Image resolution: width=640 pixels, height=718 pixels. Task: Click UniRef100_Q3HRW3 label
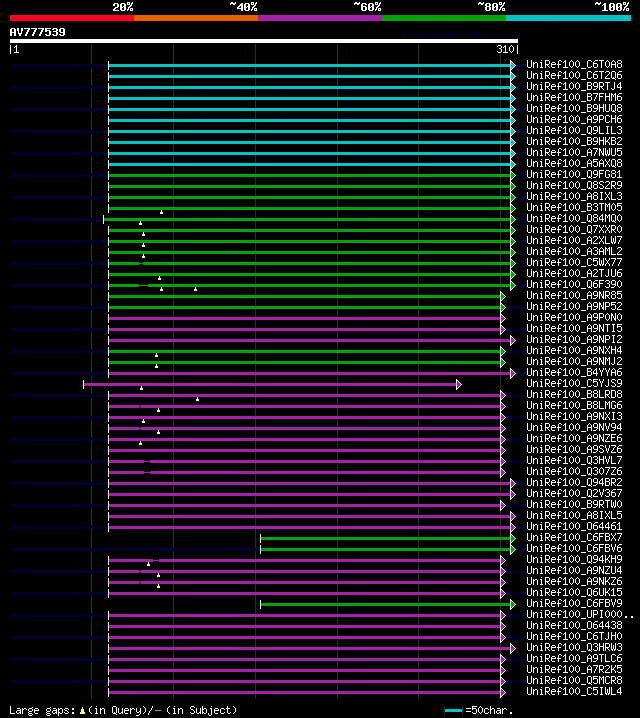574,647
